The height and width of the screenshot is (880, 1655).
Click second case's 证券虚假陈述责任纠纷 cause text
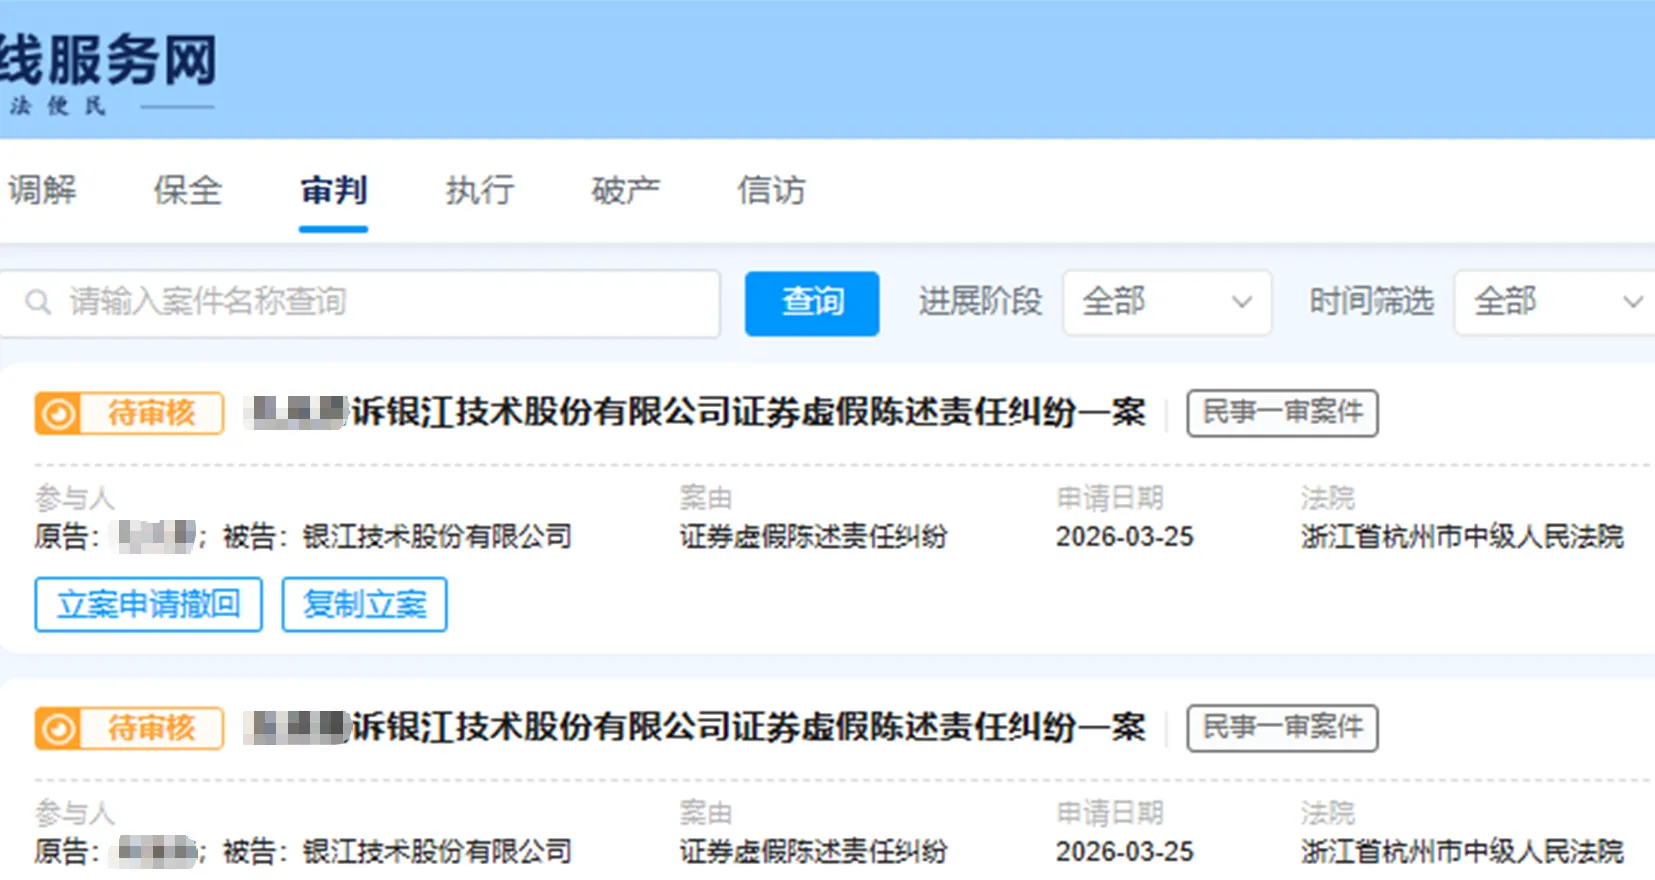click(813, 852)
